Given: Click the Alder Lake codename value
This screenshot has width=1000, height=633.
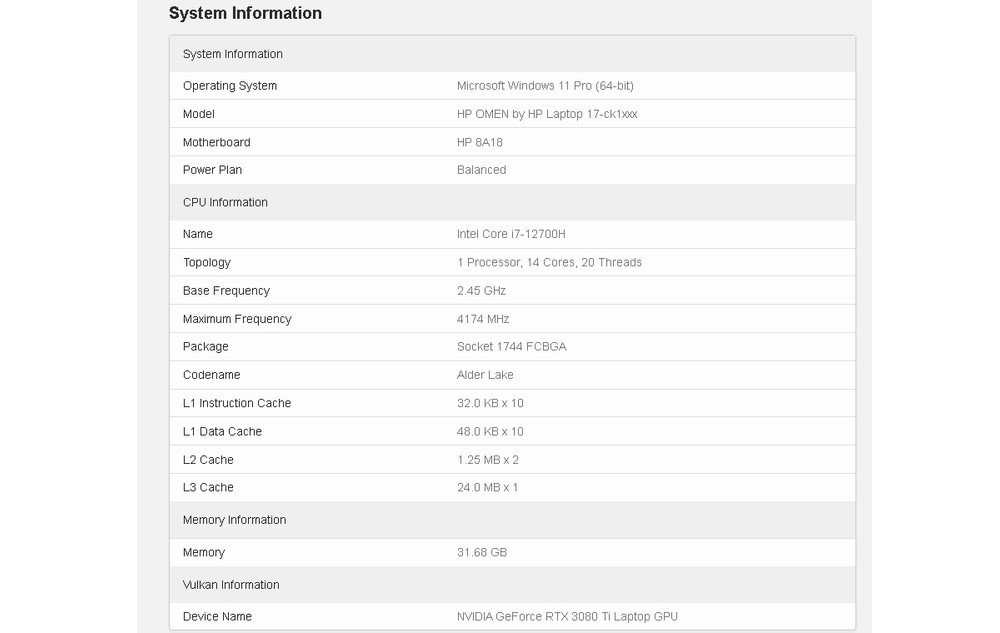Looking at the screenshot, I should (x=485, y=375).
